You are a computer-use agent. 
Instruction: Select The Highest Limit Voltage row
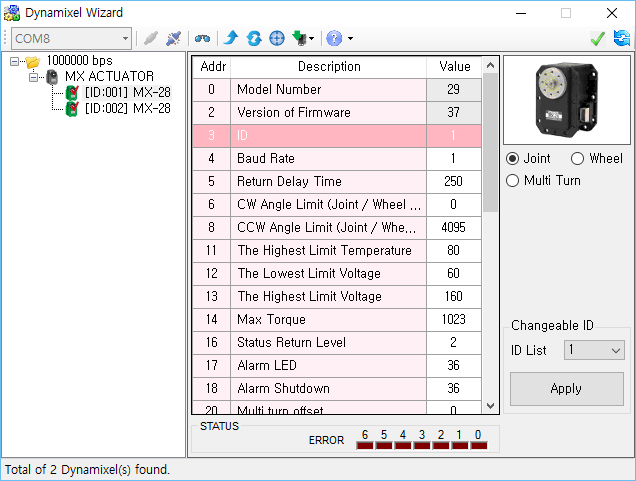(337, 296)
